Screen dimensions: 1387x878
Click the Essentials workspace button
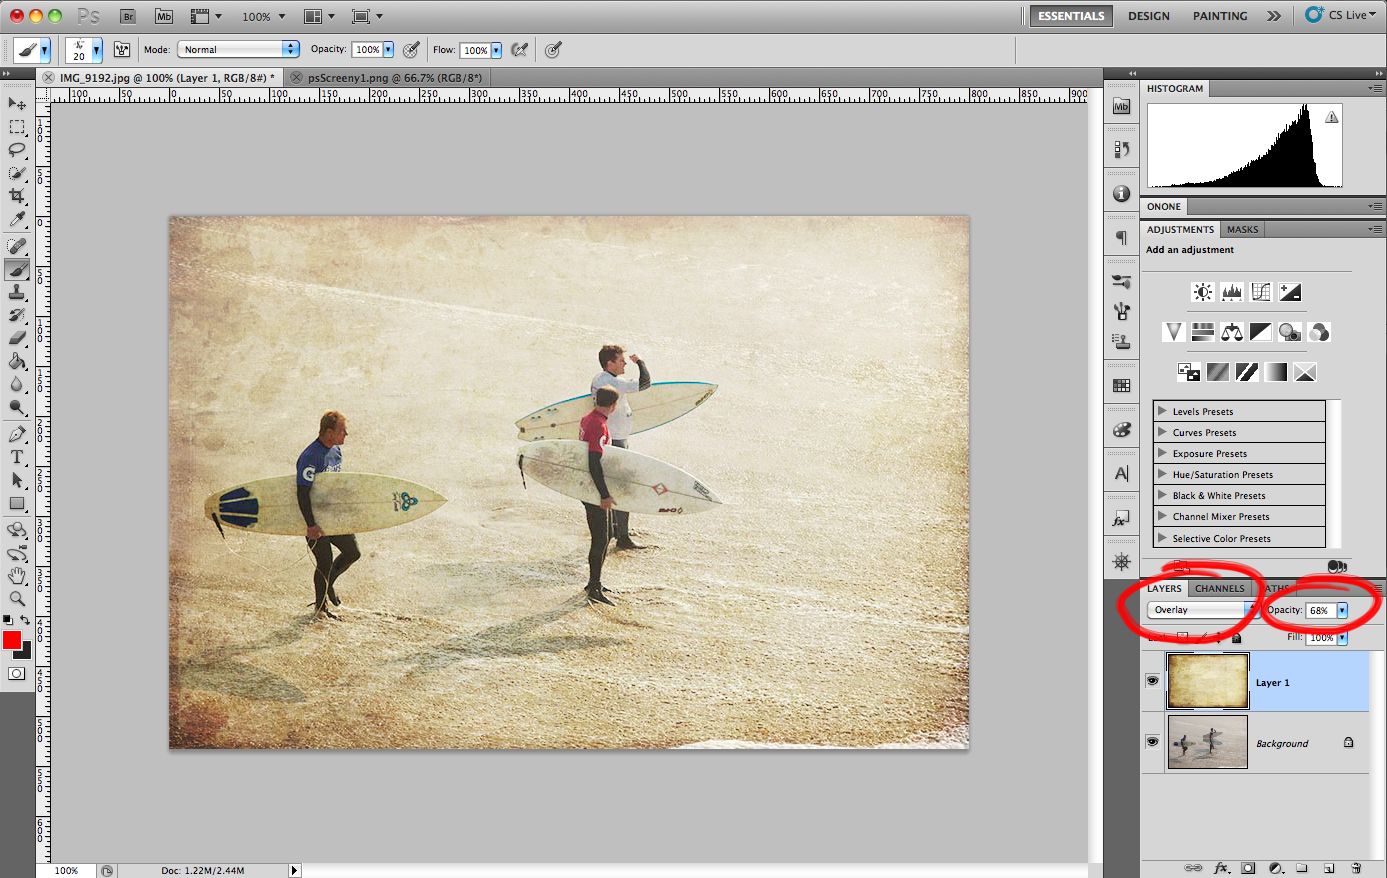pos(1071,16)
